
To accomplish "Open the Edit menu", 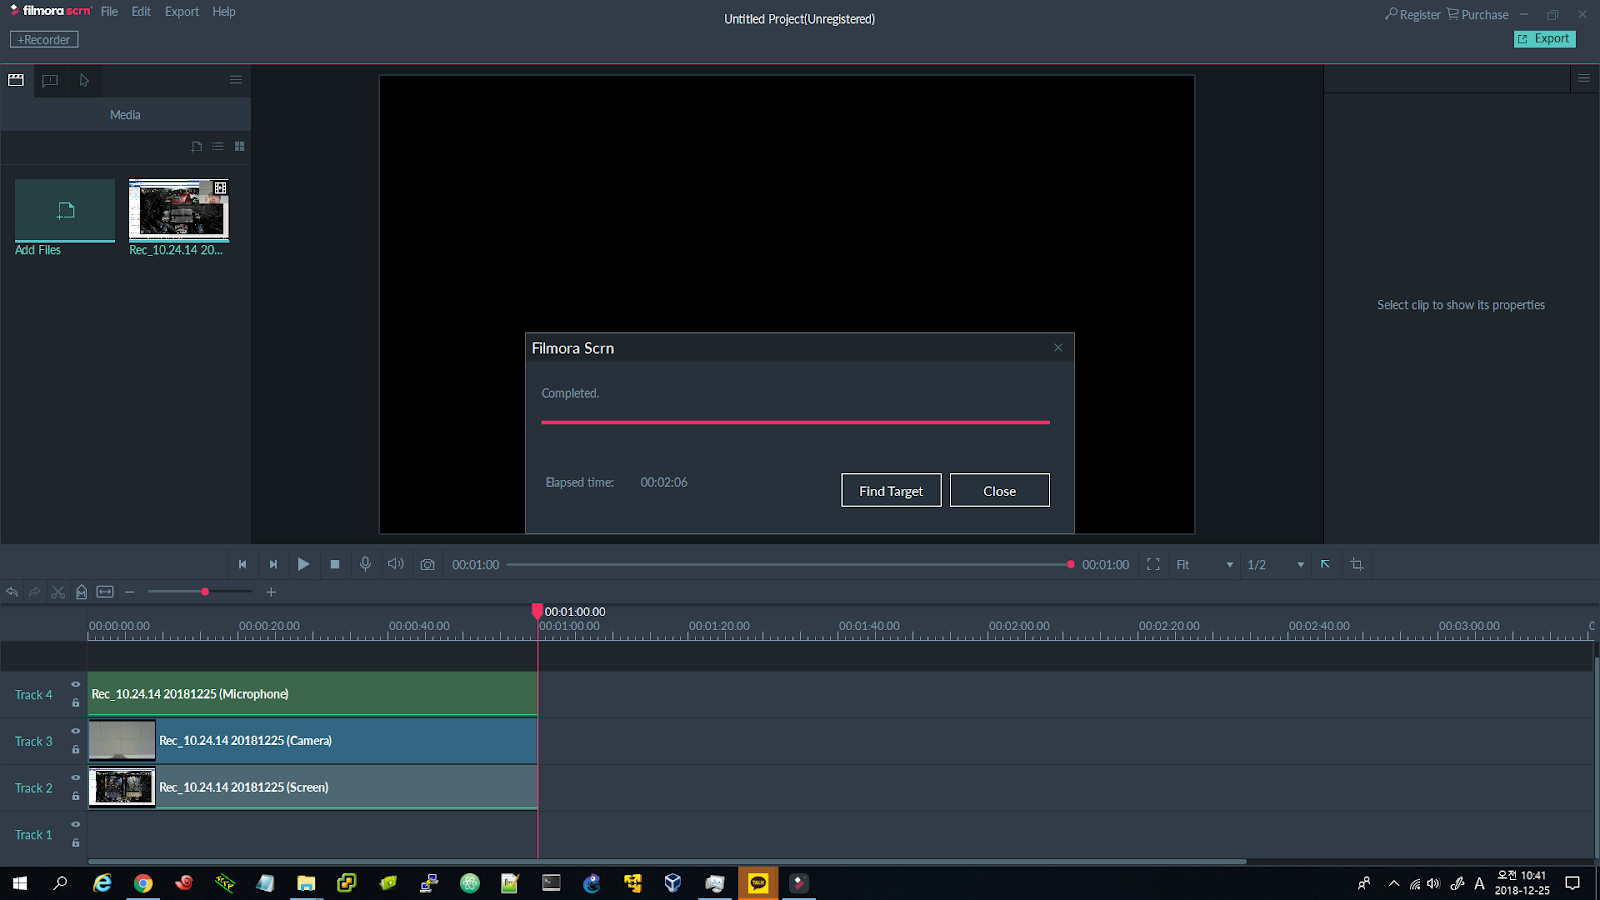I will click(x=141, y=12).
